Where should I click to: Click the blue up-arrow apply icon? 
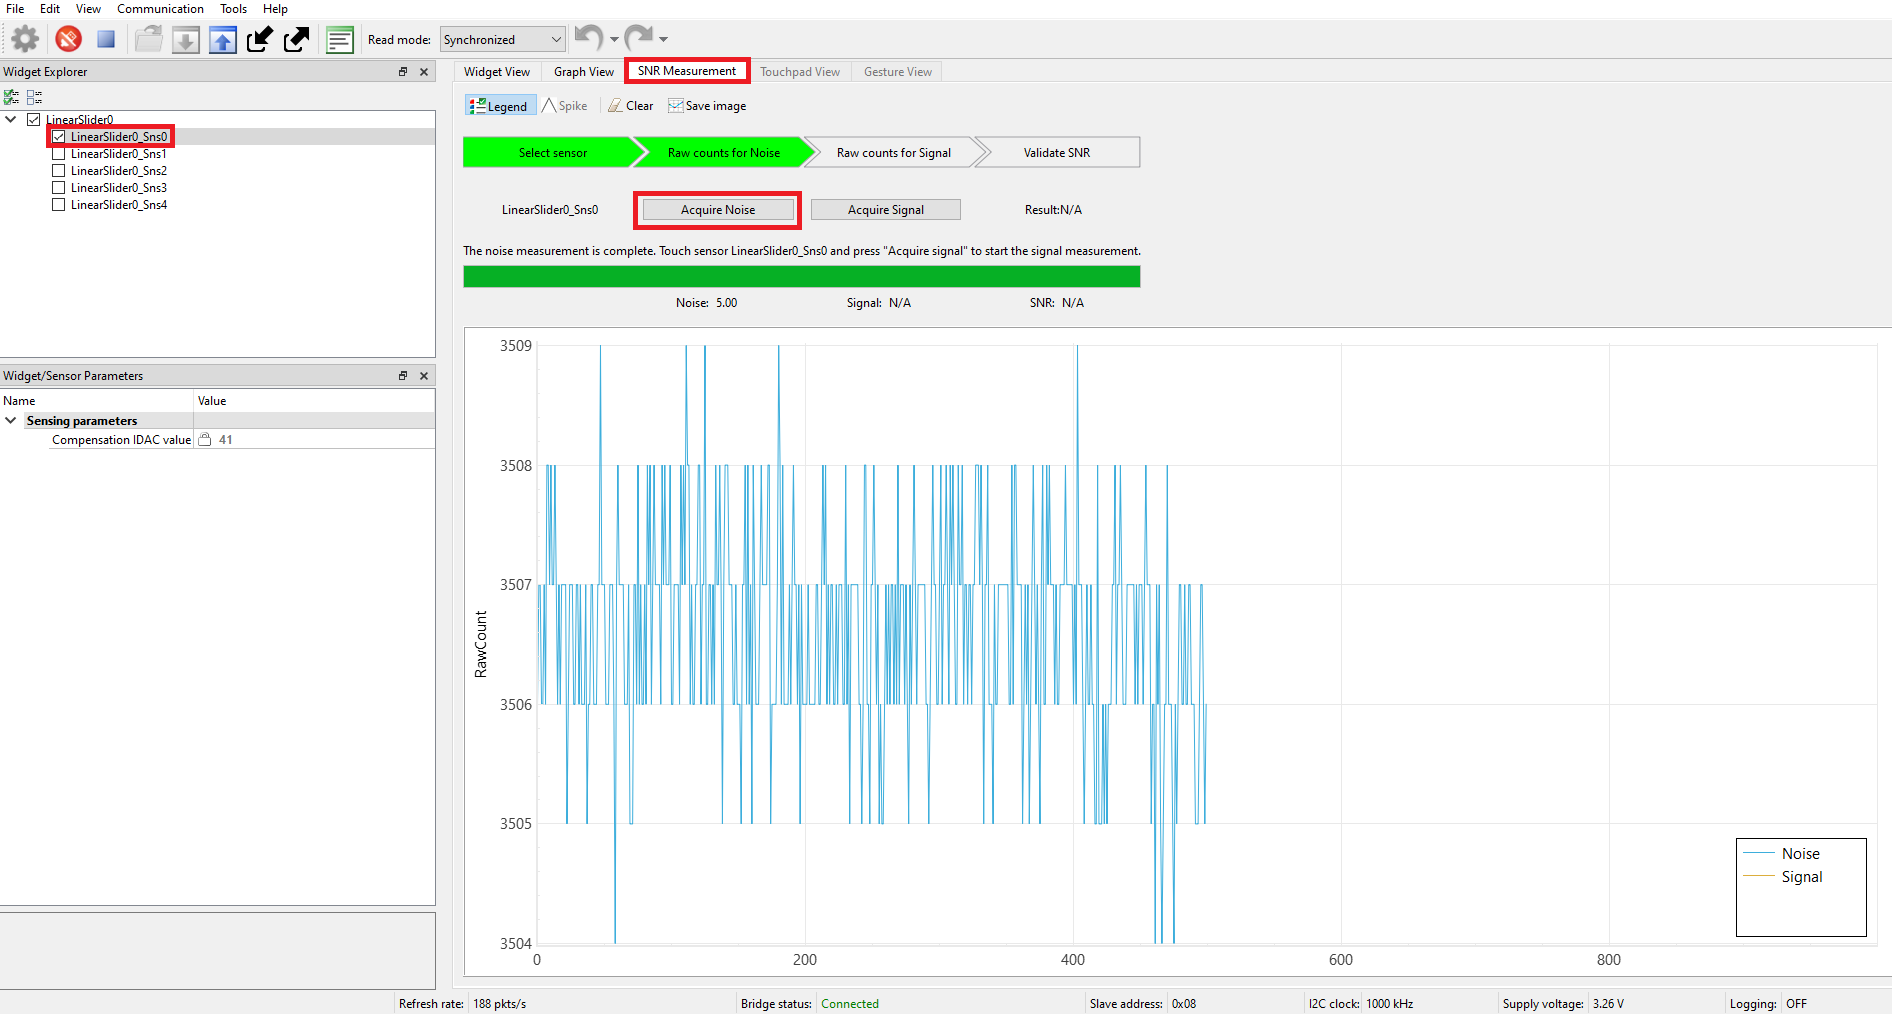[x=223, y=40]
